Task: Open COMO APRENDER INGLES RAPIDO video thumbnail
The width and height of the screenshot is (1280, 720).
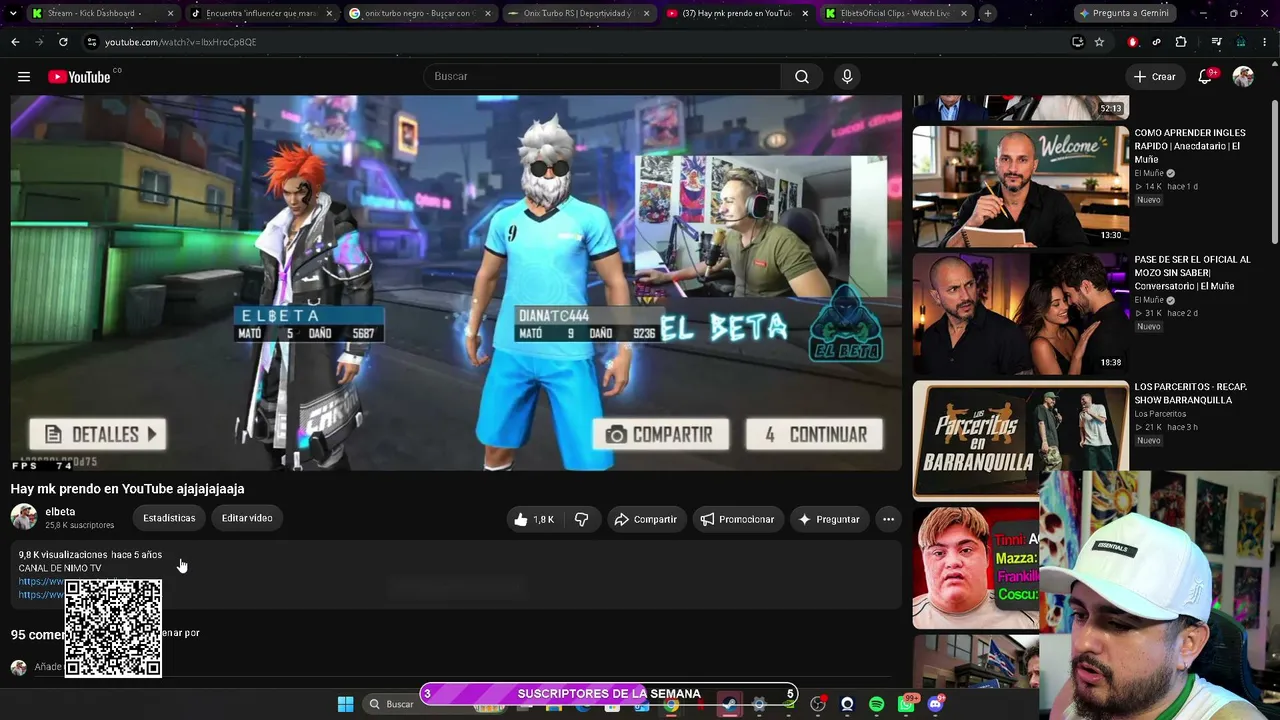Action: tap(1021, 186)
